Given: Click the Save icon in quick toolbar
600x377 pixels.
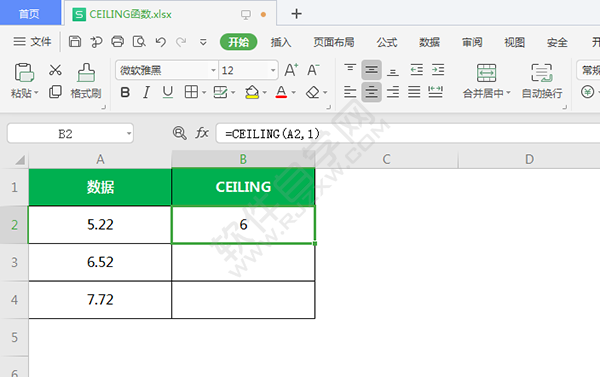Looking at the screenshot, I should click(75, 41).
